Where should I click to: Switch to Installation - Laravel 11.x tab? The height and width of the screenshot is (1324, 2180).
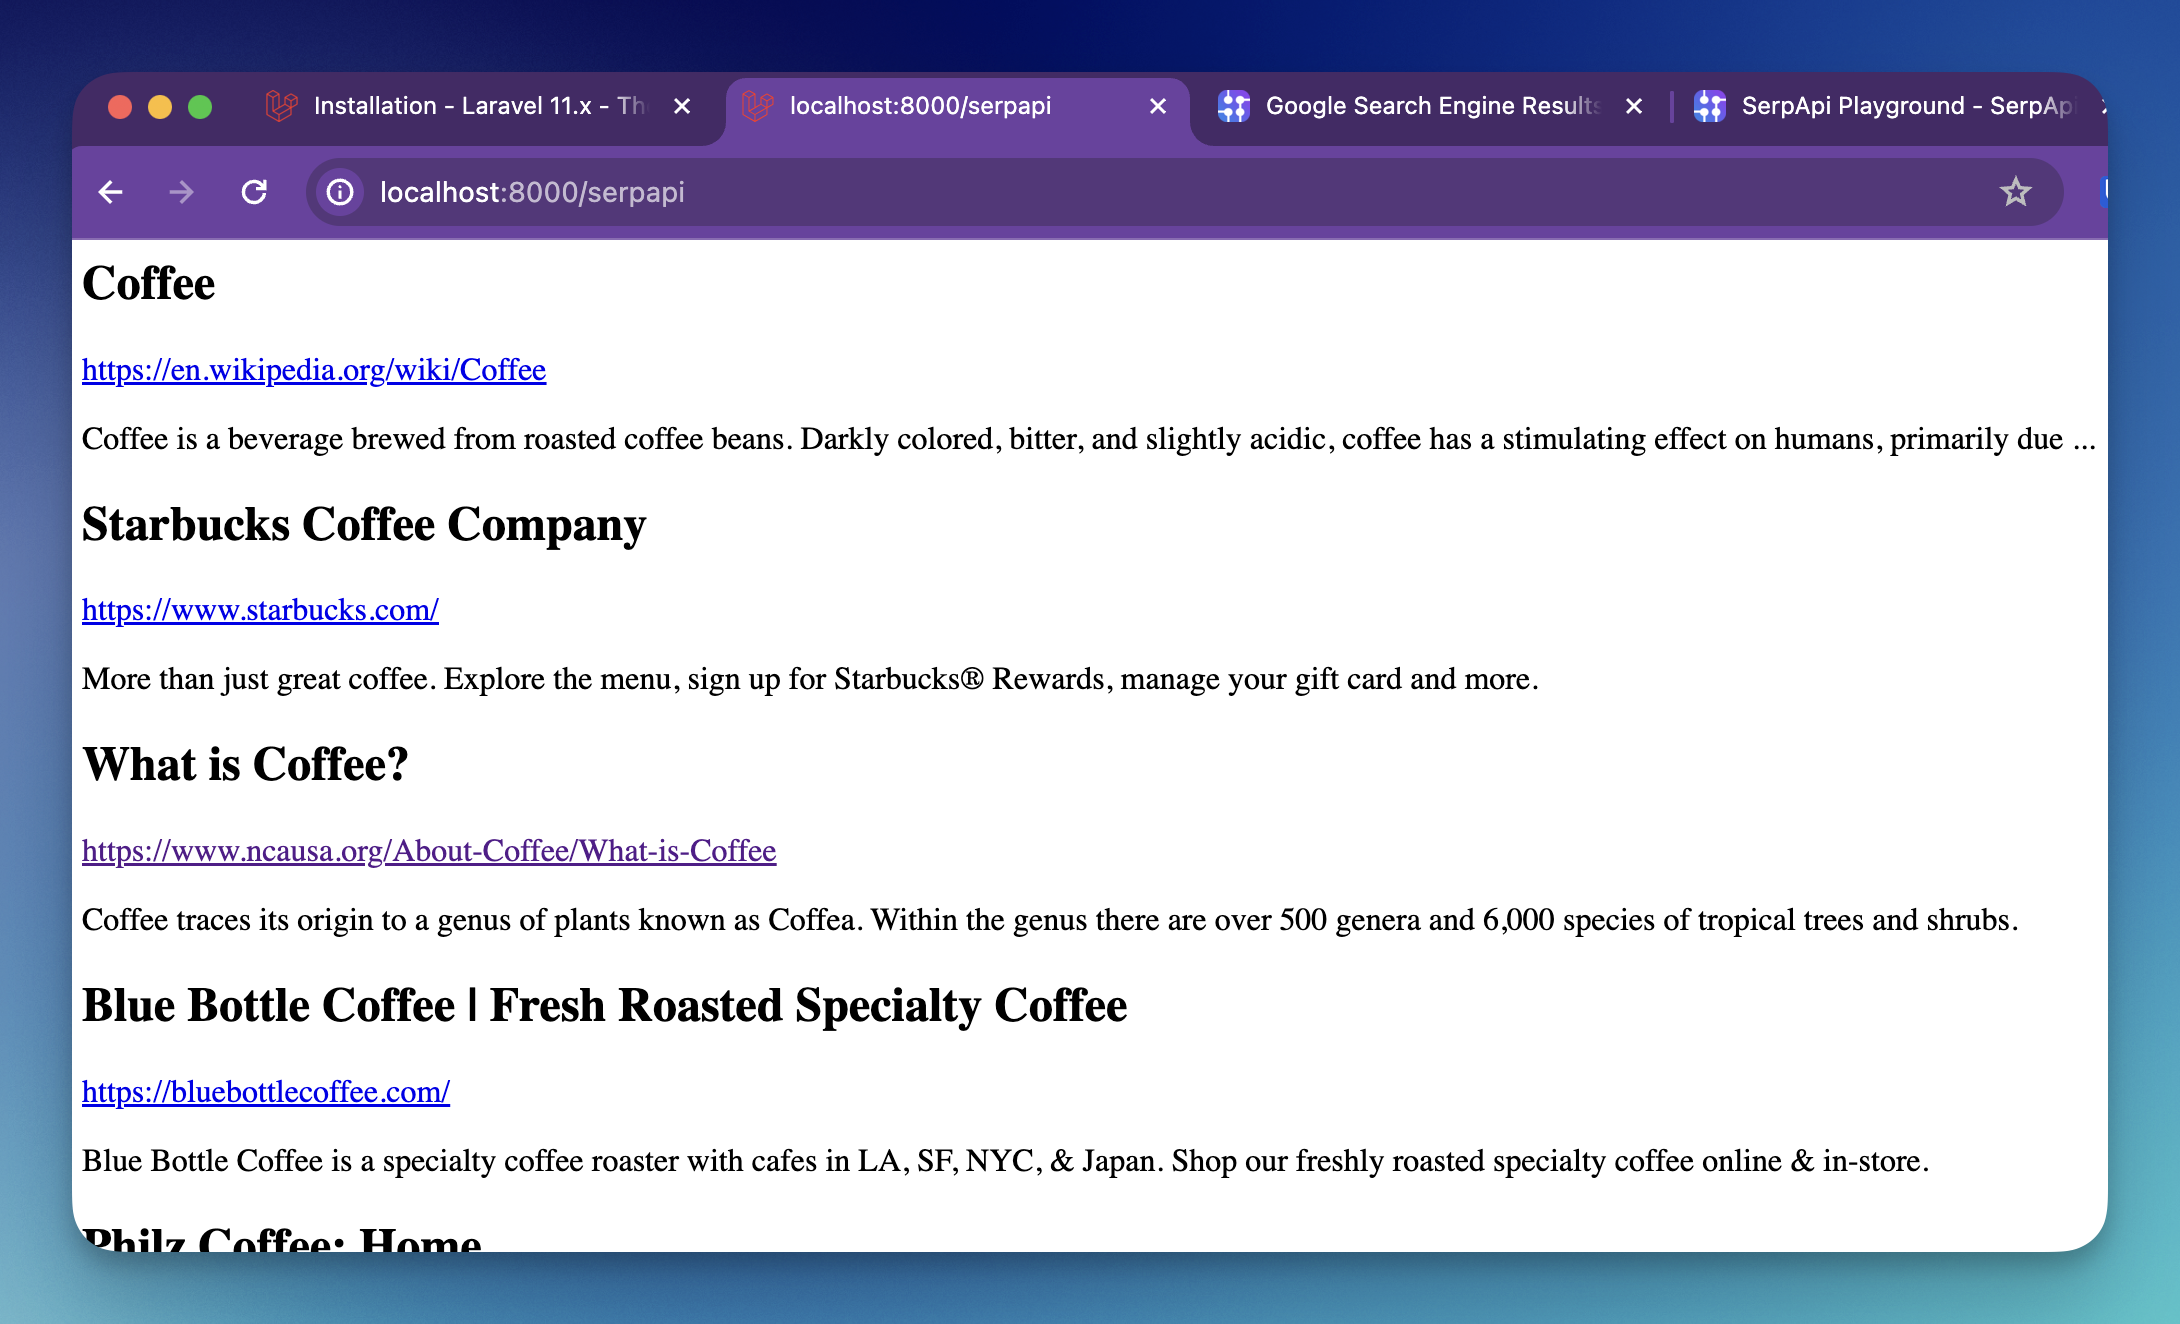(470, 106)
